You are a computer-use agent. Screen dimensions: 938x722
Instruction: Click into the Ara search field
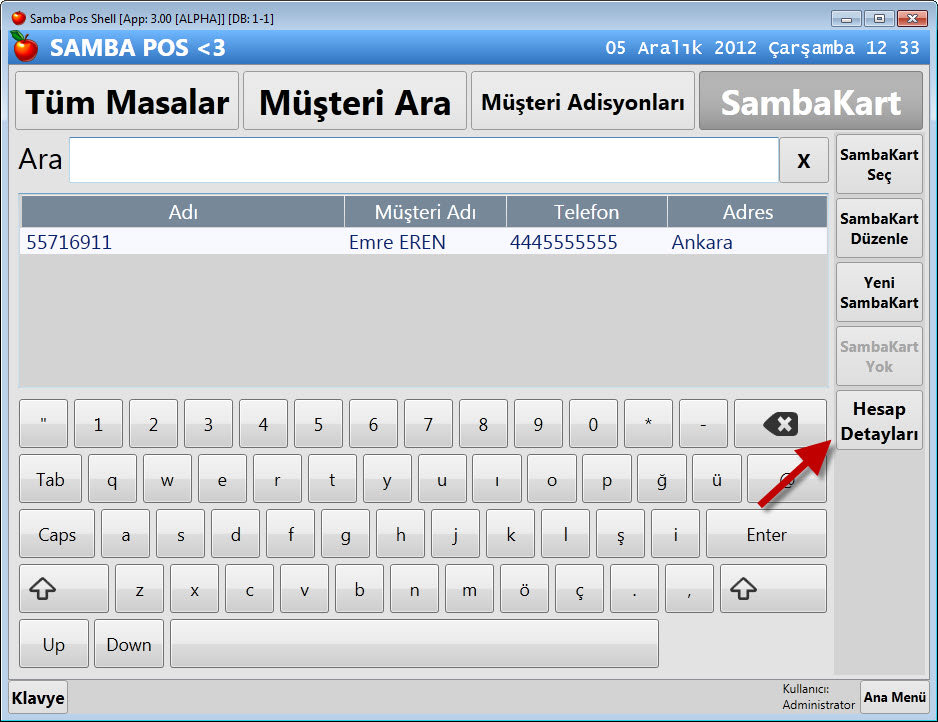[x=423, y=160]
